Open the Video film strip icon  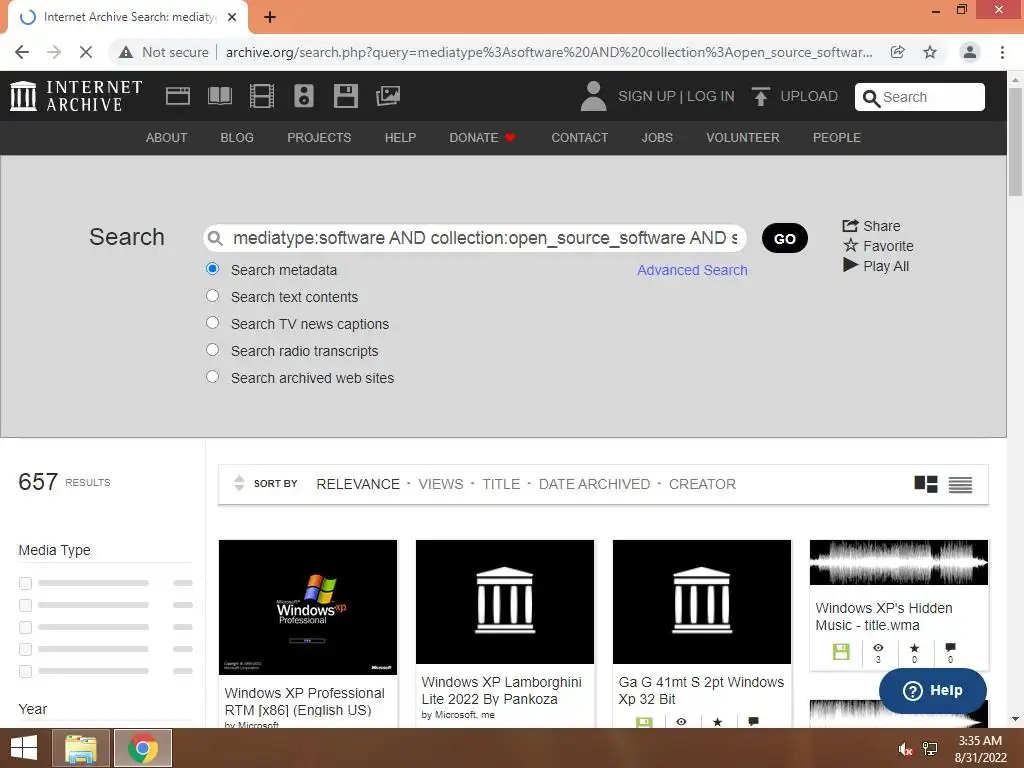point(261,96)
